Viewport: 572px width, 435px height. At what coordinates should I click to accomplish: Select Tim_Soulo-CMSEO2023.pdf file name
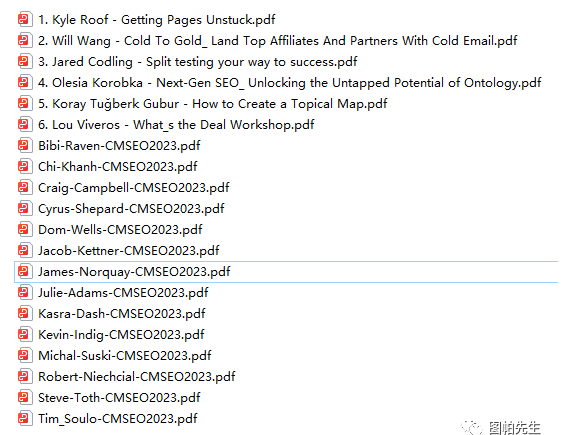click(117, 419)
